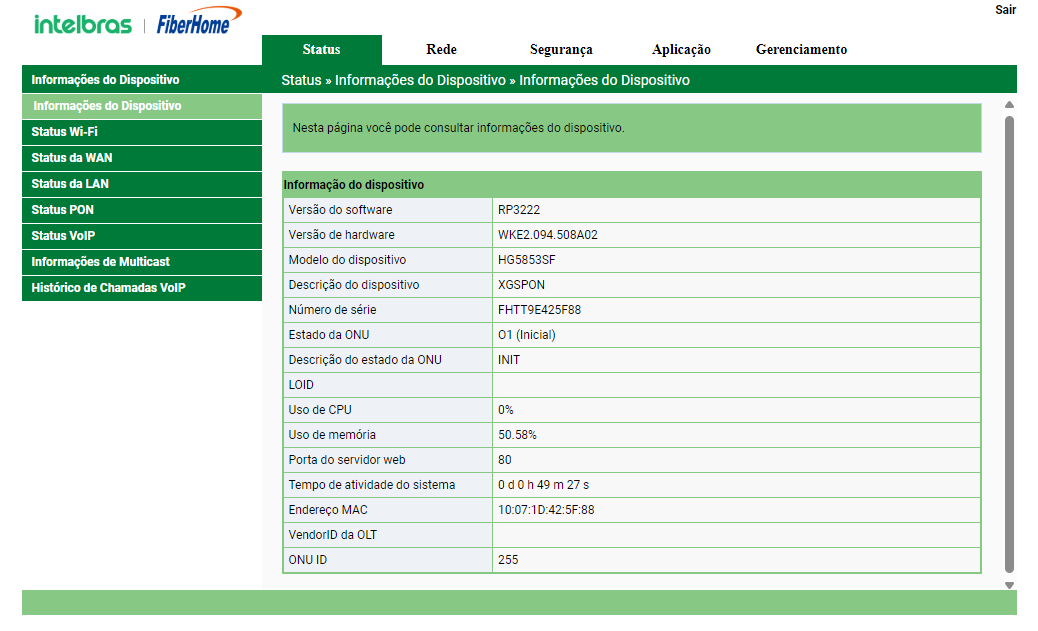Click the Versão de hardware label

(x=341, y=235)
